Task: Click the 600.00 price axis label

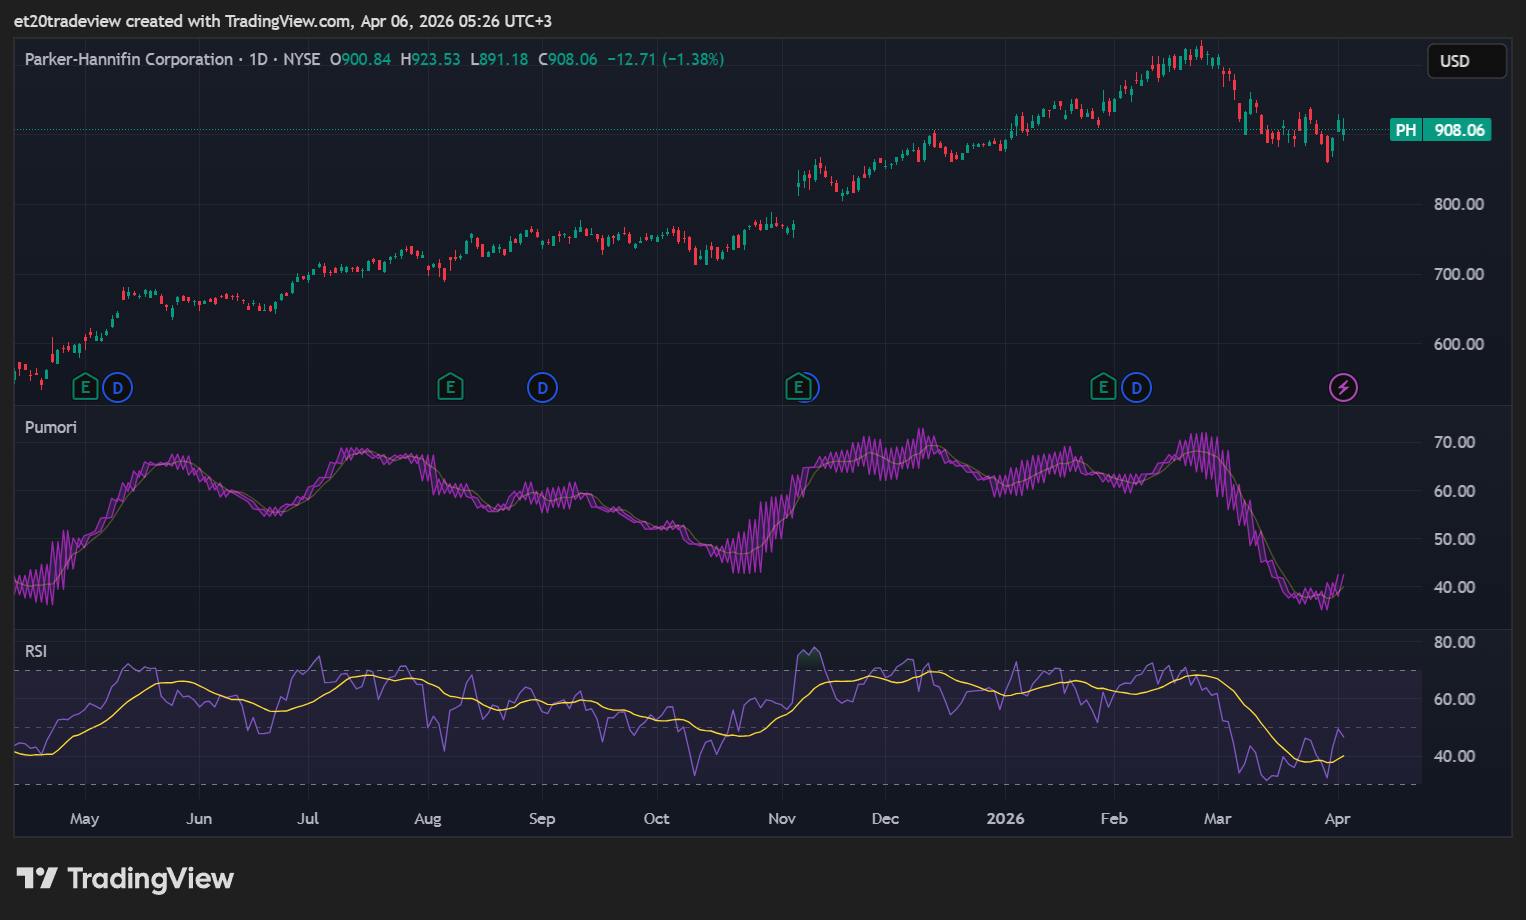Action: tap(1459, 344)
